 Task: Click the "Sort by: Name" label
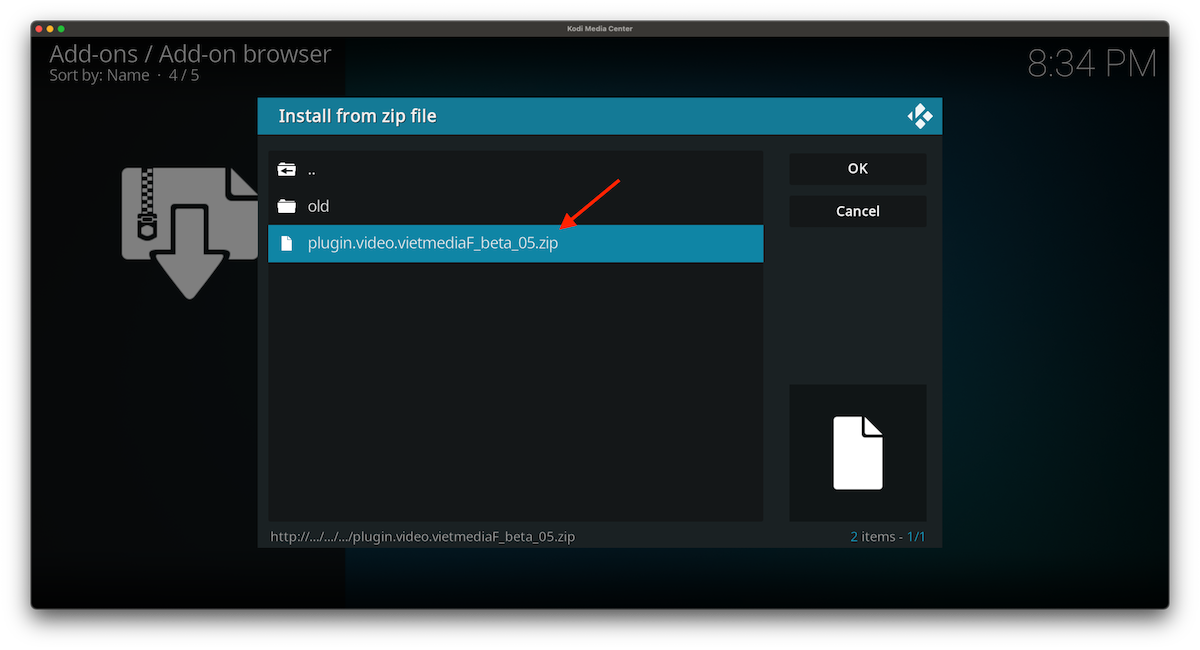pos(98,75)
